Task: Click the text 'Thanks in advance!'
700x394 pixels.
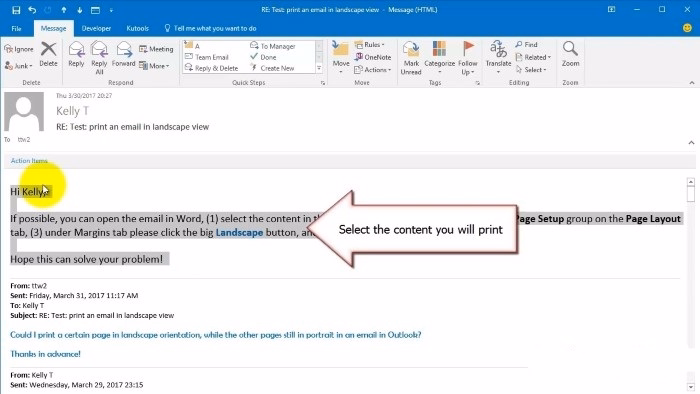Action: click(x=46, y=354)
